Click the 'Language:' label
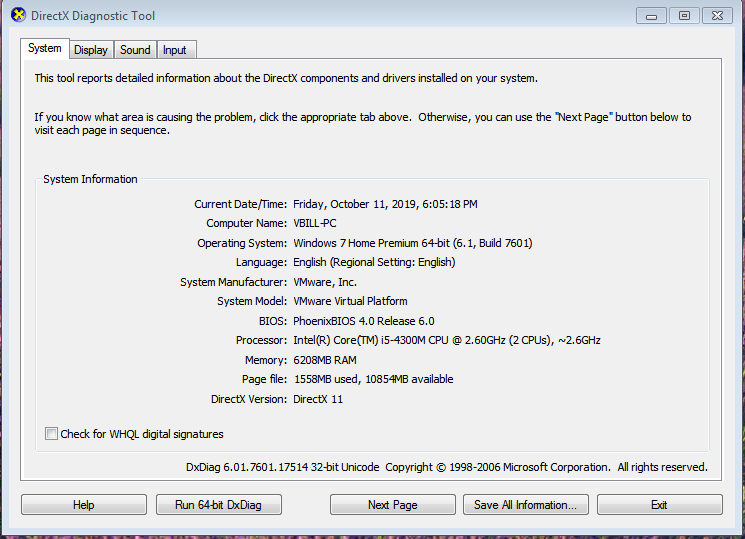 click(261, 262)
